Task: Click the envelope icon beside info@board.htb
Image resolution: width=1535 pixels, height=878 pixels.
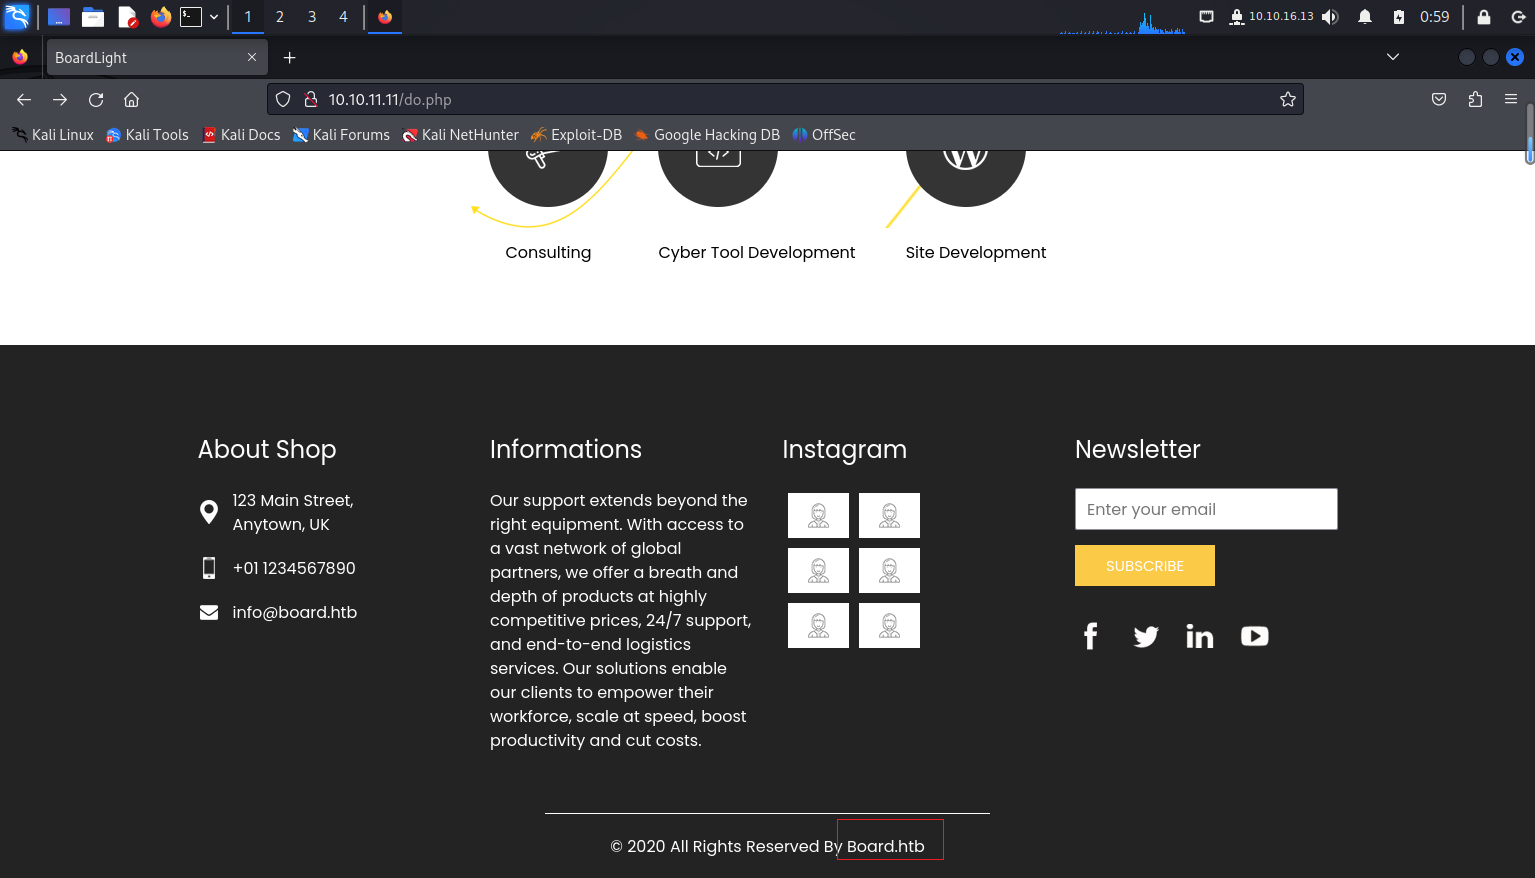Action: click(x=209, y=612)
